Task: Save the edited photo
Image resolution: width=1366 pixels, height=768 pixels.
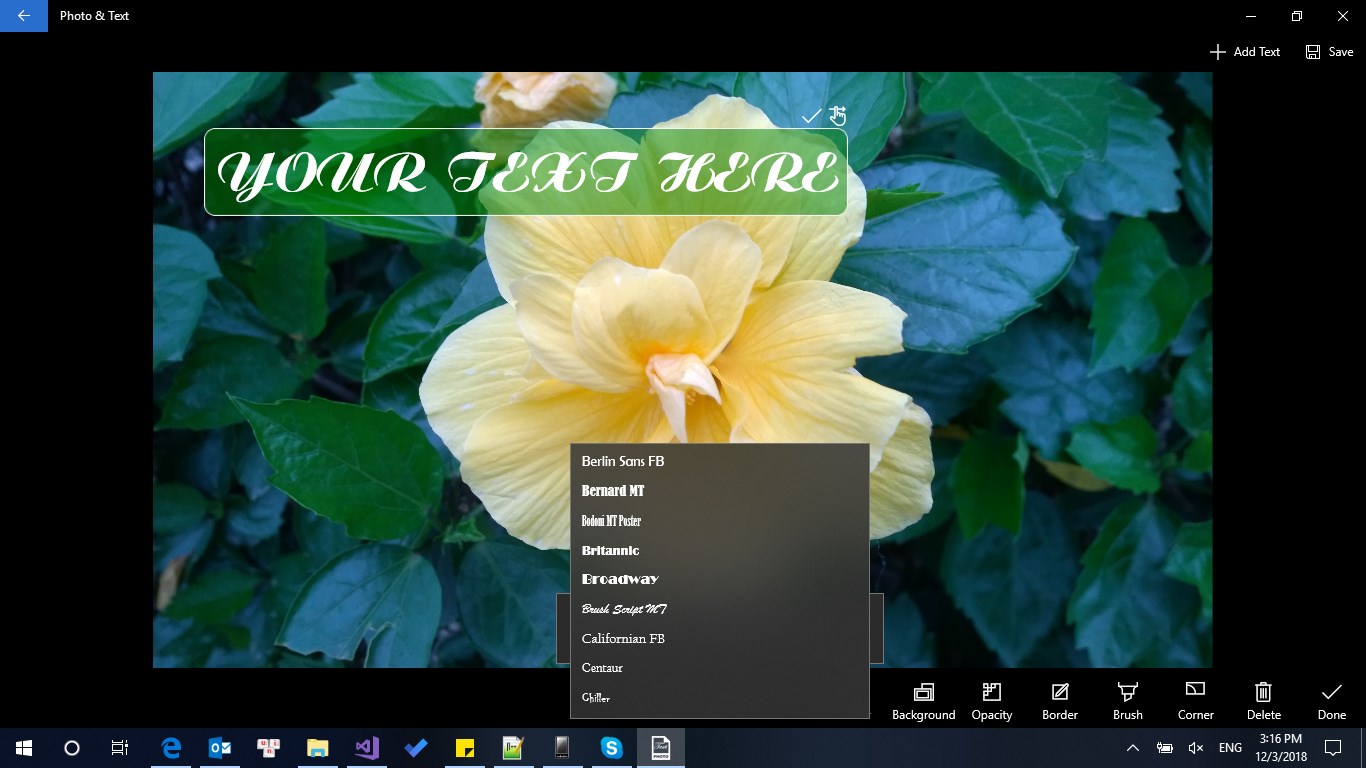Action: coord(1329,52)
